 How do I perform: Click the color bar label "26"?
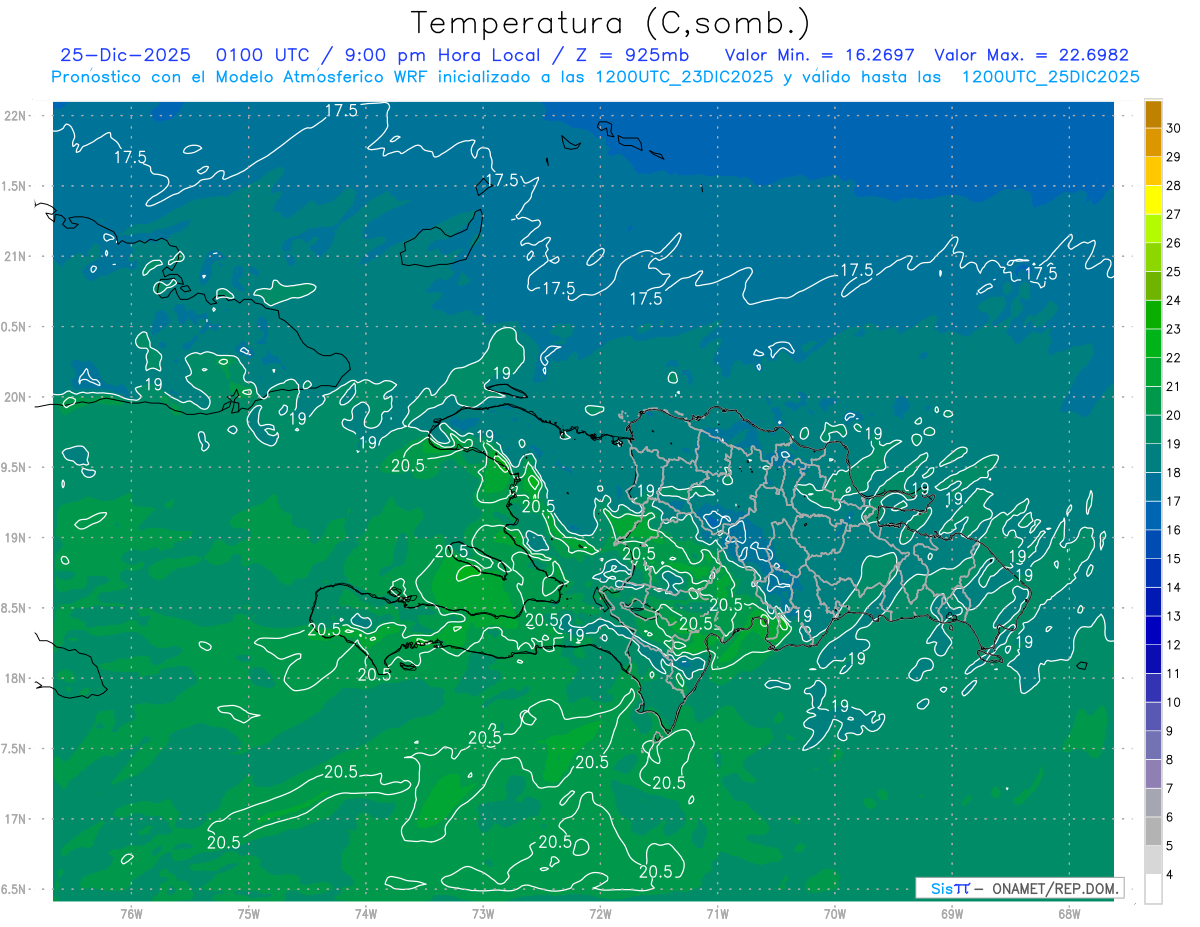click(1173, 243)
